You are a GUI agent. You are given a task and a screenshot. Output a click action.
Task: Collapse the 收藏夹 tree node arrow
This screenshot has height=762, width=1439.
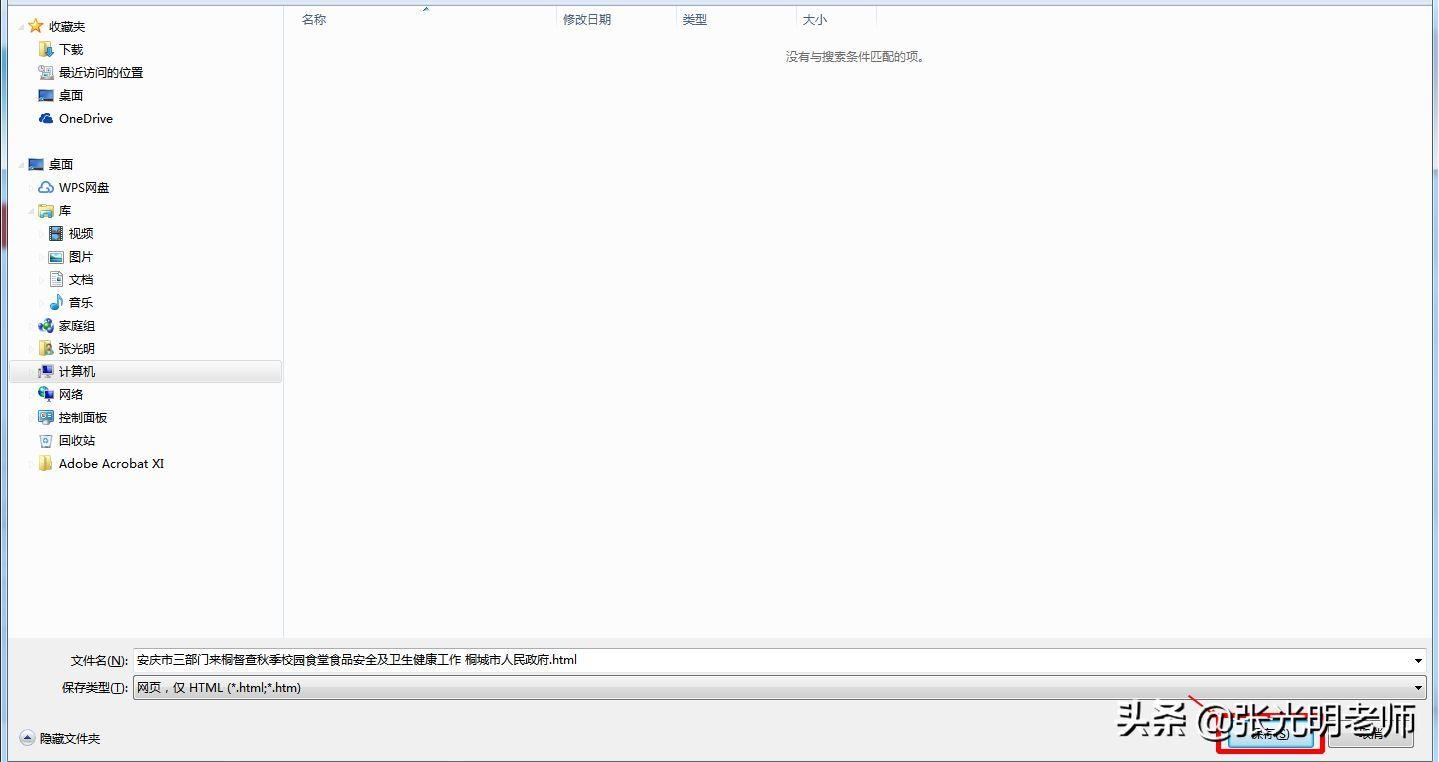(22, 27)
